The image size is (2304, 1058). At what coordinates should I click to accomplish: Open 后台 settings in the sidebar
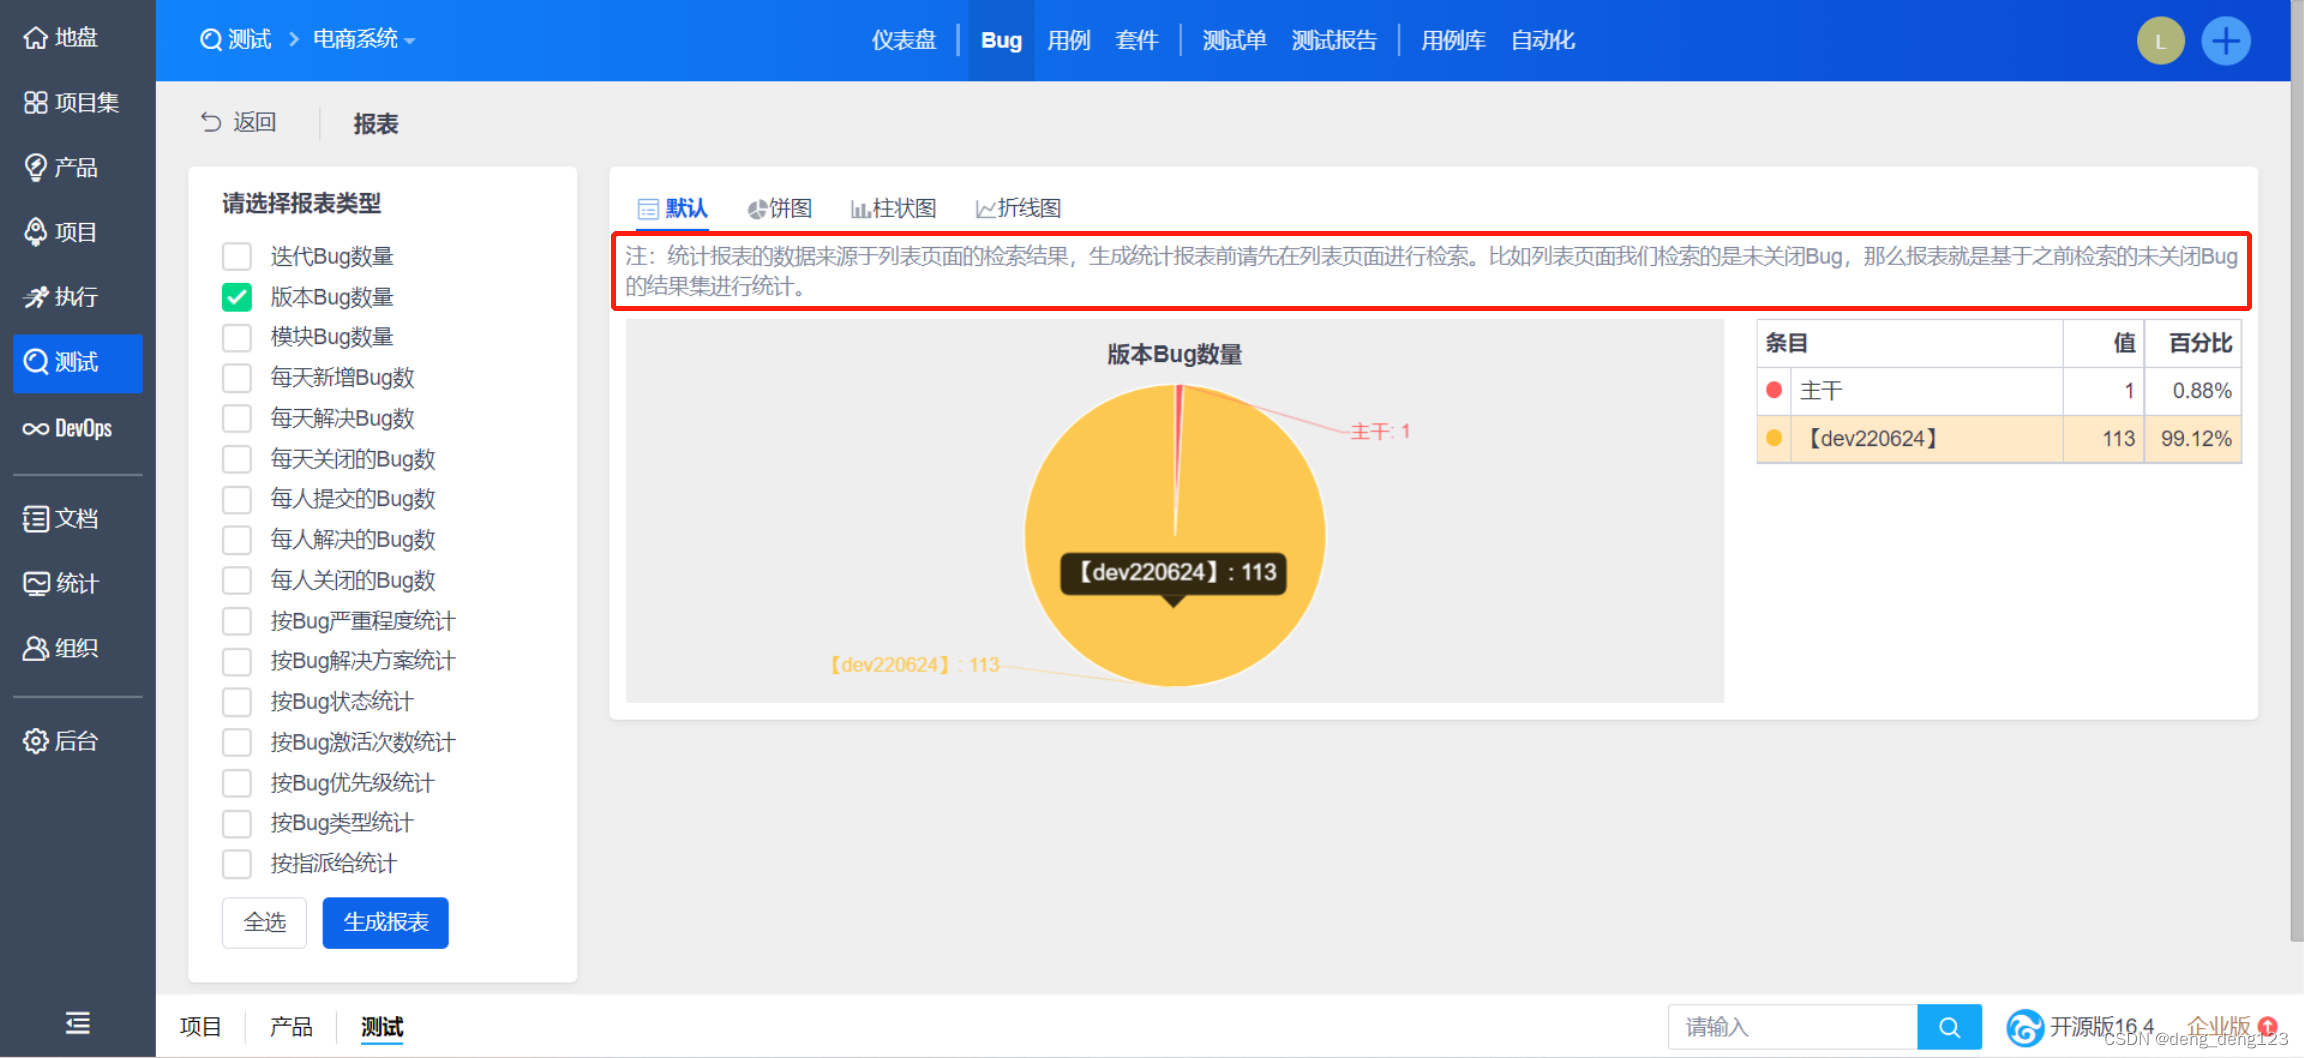tap(61, 741)
